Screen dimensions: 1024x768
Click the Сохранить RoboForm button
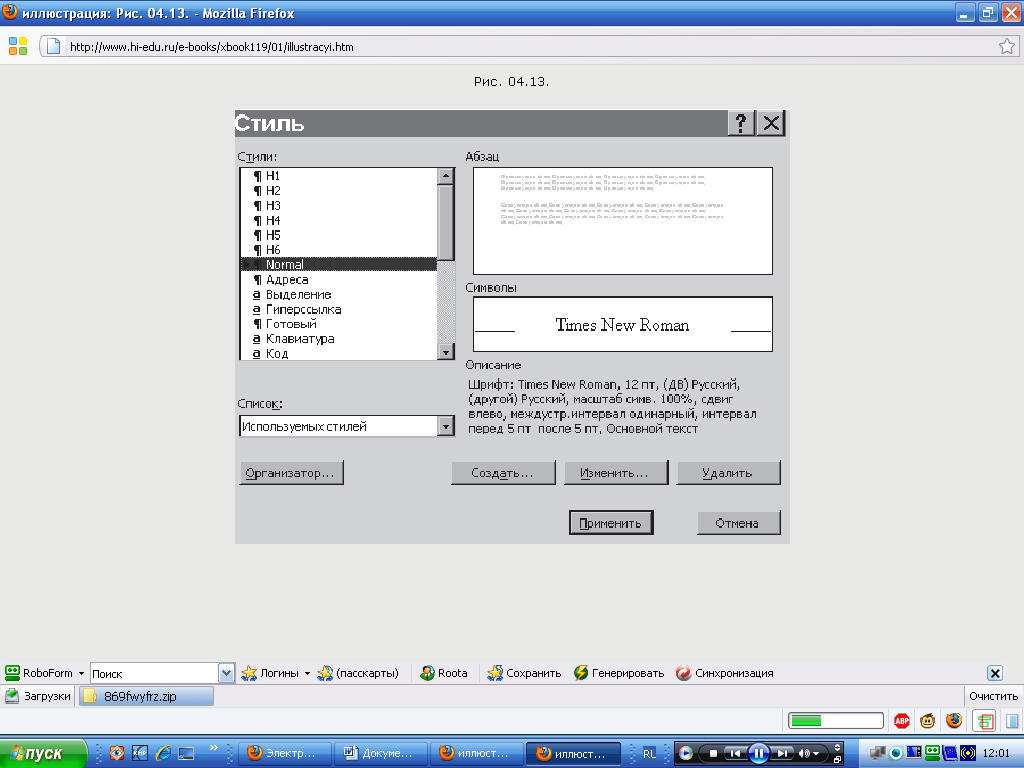click(524, 673)
